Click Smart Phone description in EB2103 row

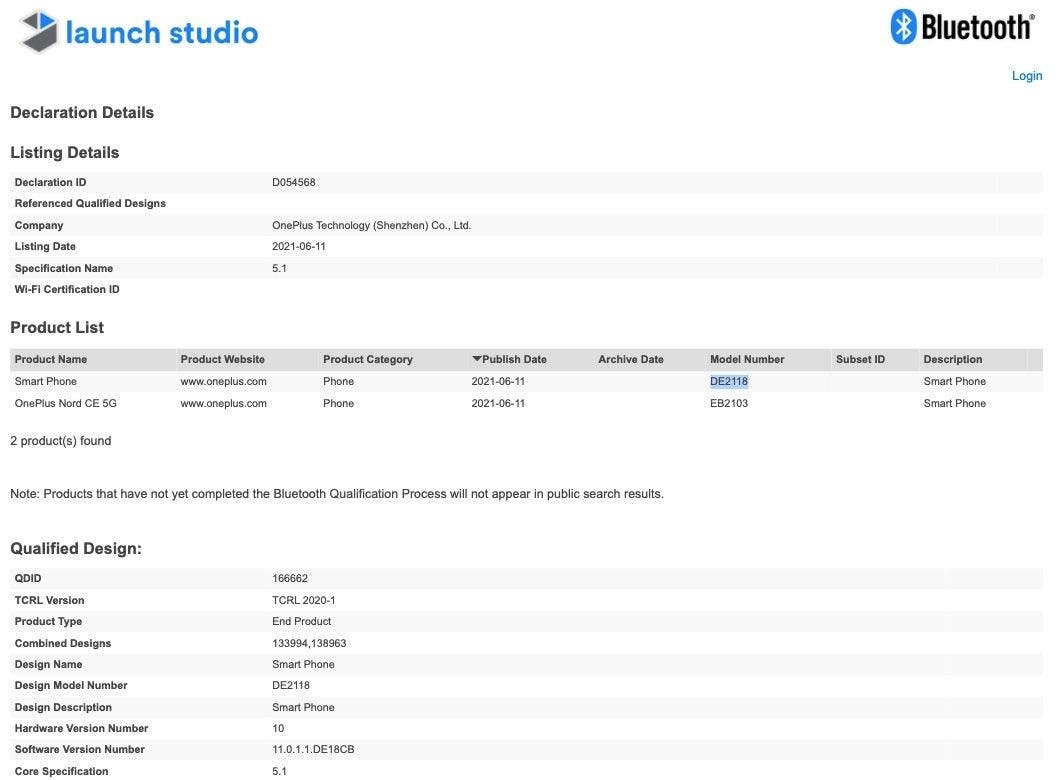coord(955,403)
